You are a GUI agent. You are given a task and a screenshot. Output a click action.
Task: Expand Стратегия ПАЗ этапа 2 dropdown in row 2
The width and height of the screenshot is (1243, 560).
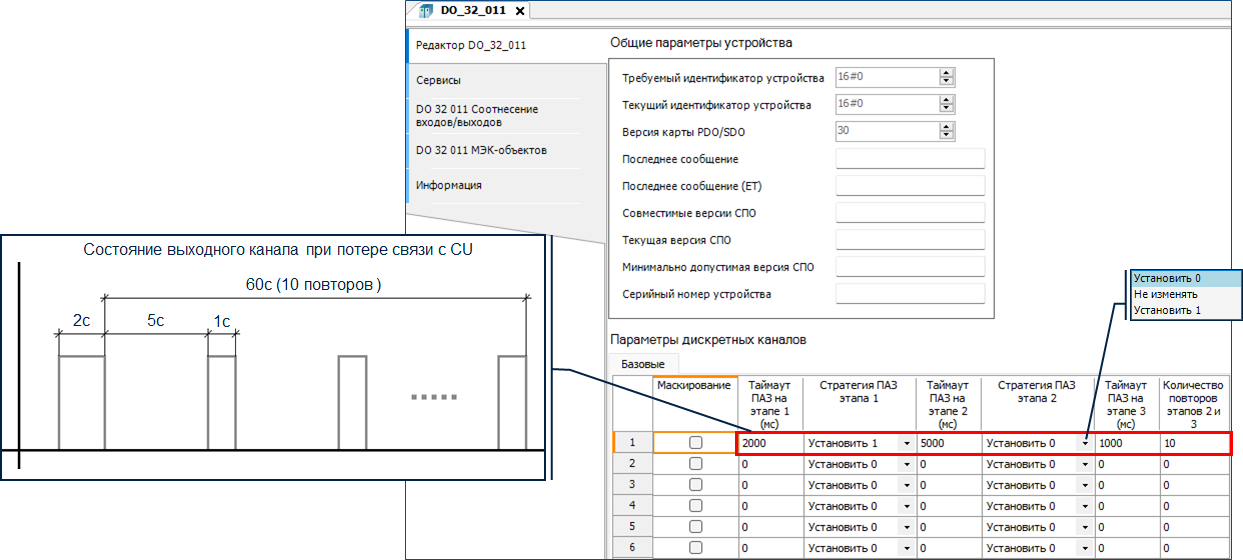coord(1085,464)
